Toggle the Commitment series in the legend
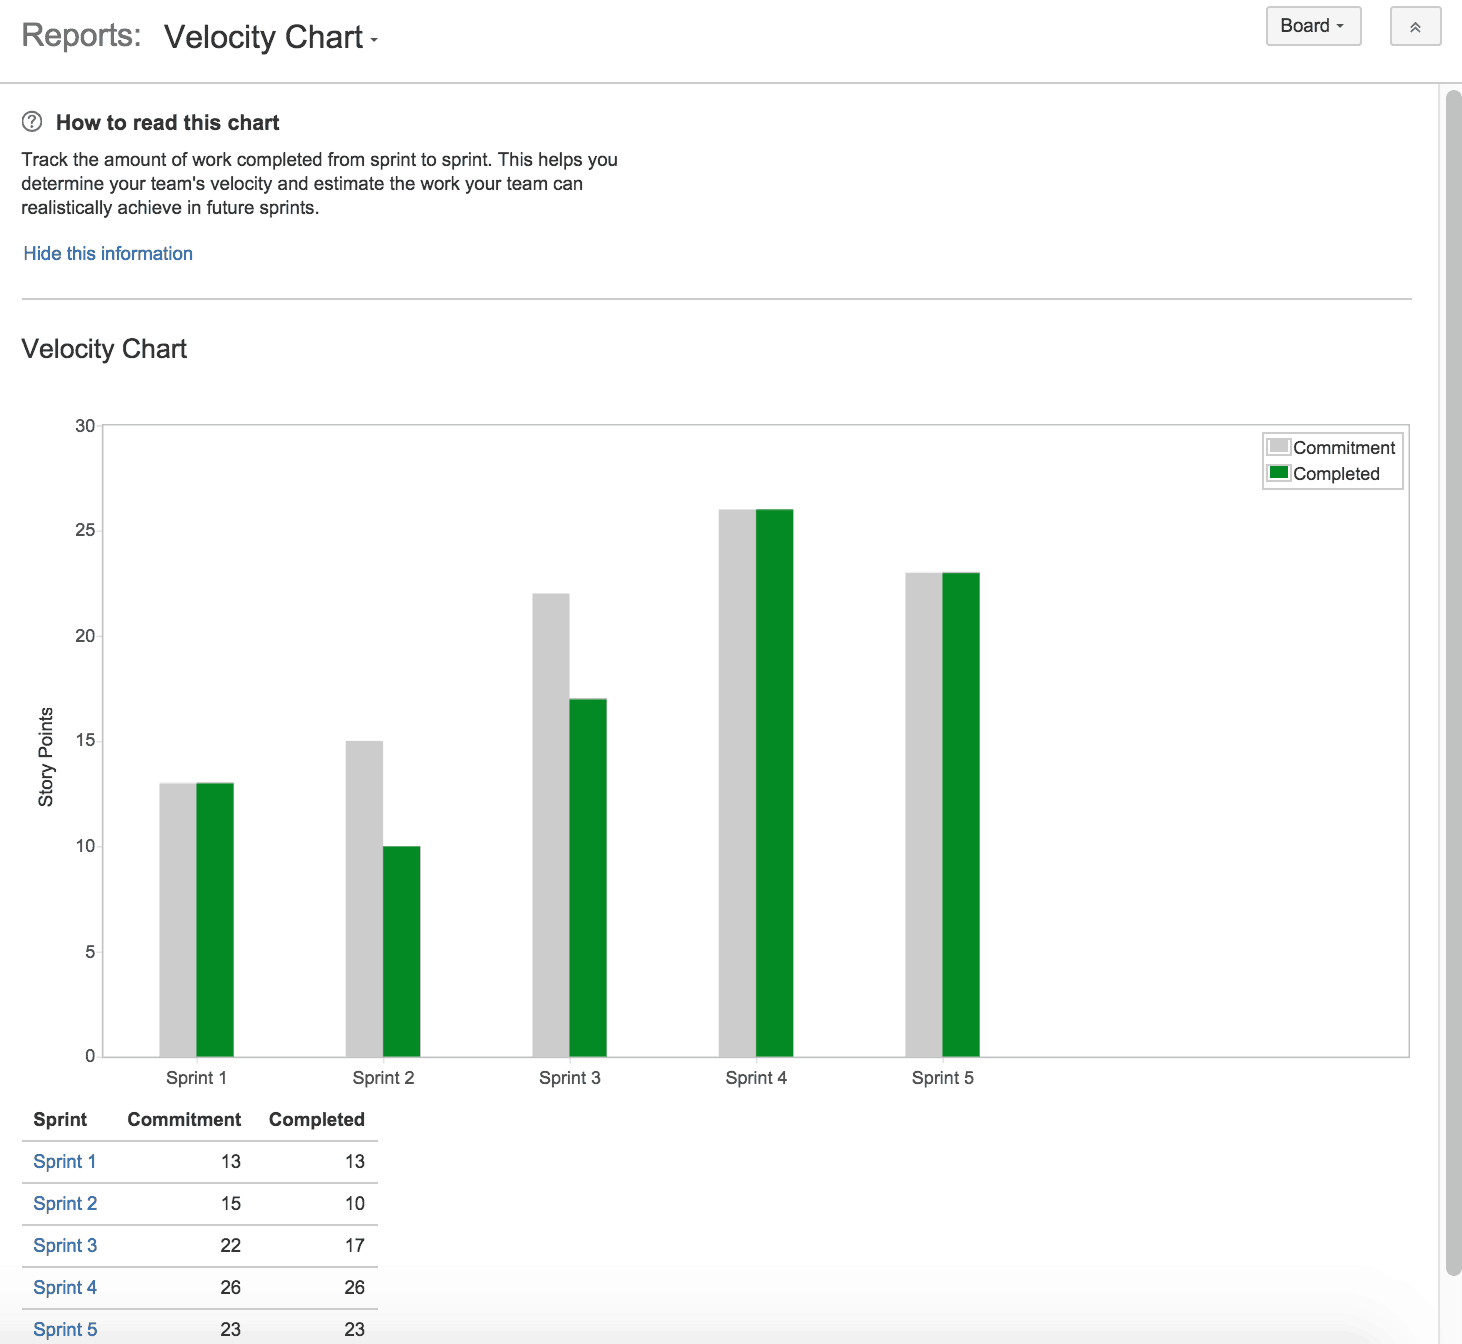The width and height of the screenshot is (1462, 1344). [x=1344, y=447]
